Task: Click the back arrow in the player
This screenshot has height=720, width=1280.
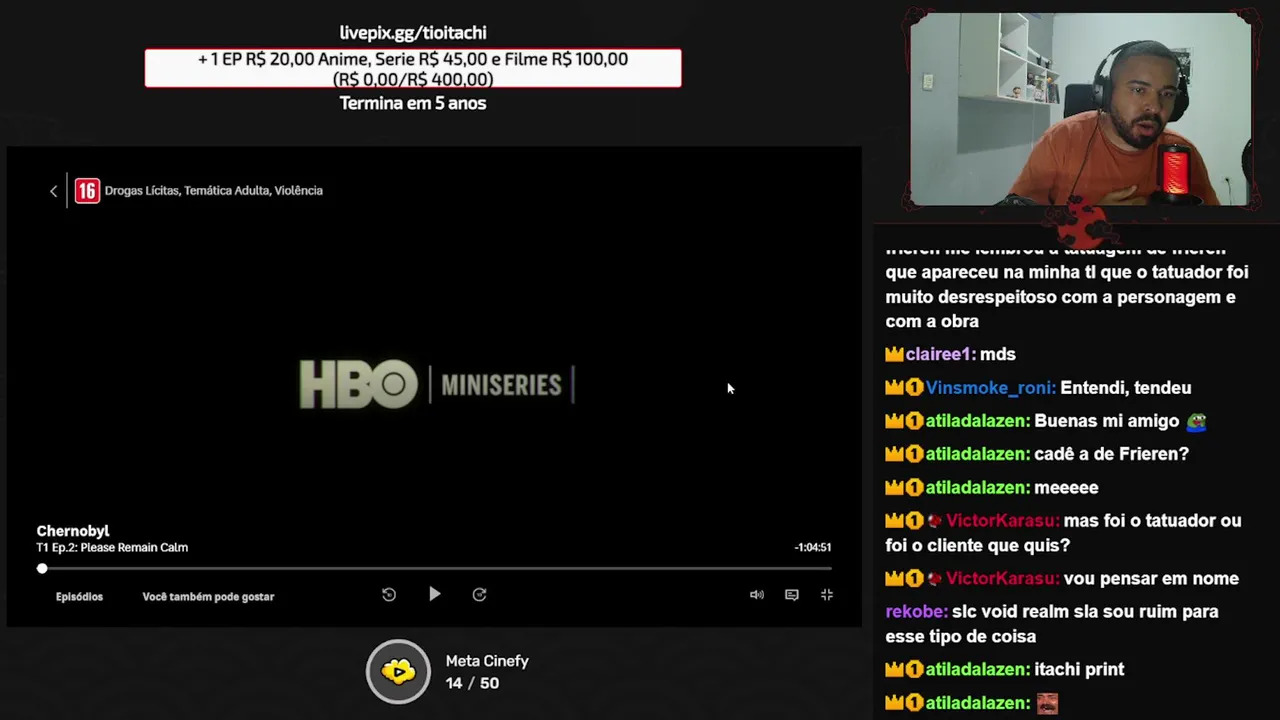Action: coord(54,191)
